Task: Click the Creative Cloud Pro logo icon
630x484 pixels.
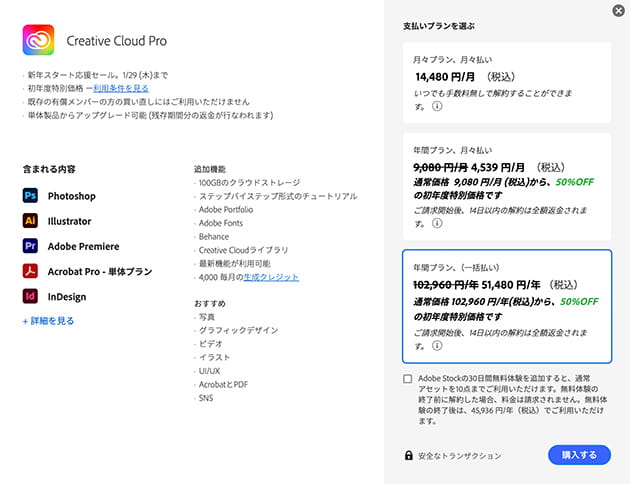Action: click(x=38, y=41)
